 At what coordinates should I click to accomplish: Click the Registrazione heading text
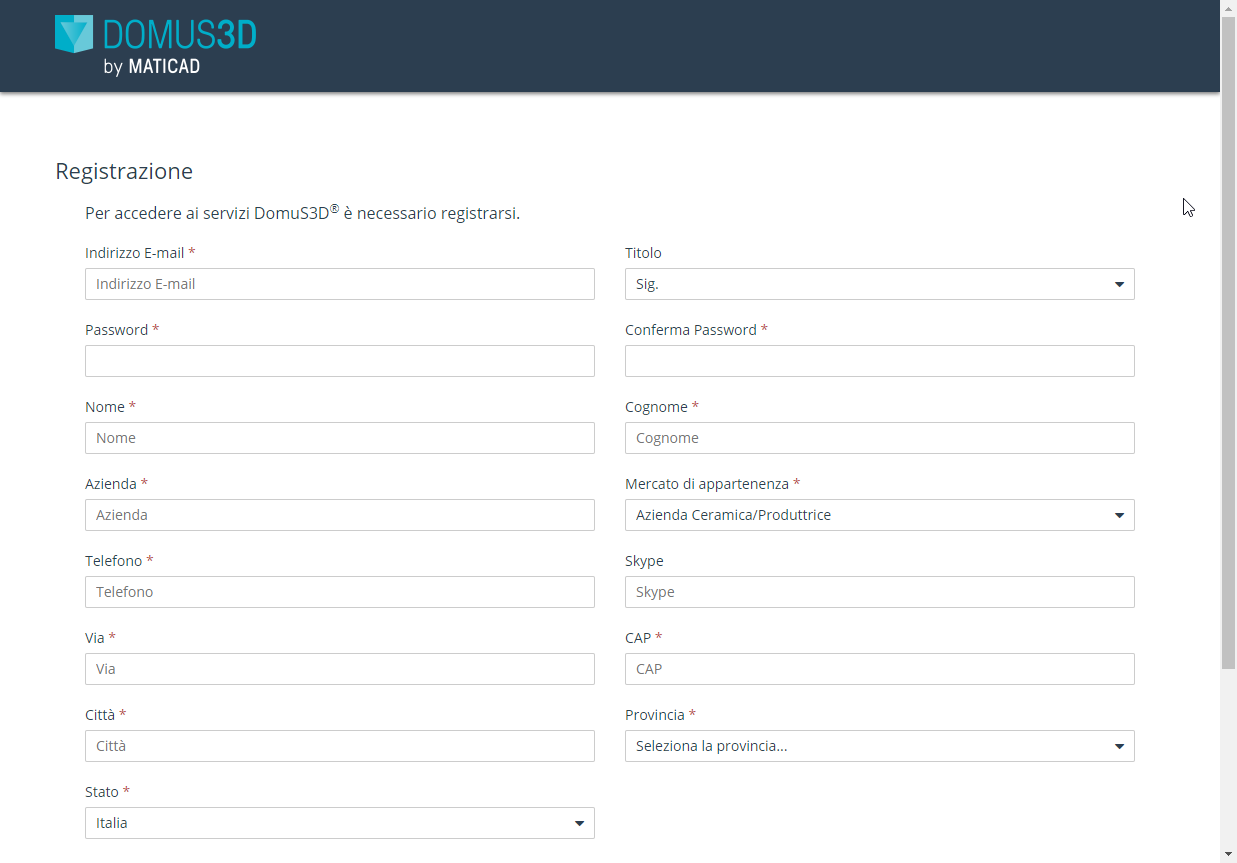coord(124,171)
